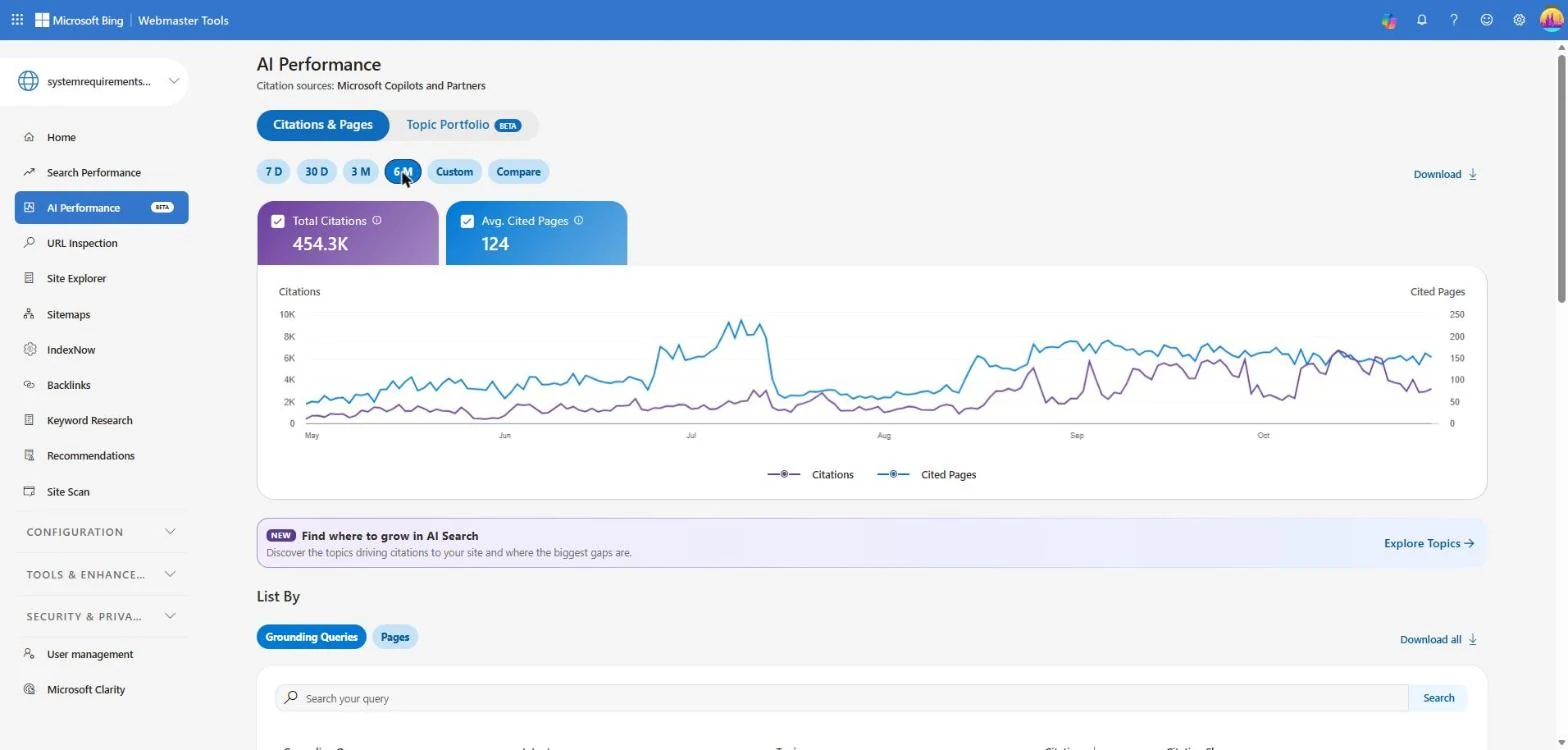Click the Download all link
This screenshot has width=1568, height=750.
click(1438, 640)
